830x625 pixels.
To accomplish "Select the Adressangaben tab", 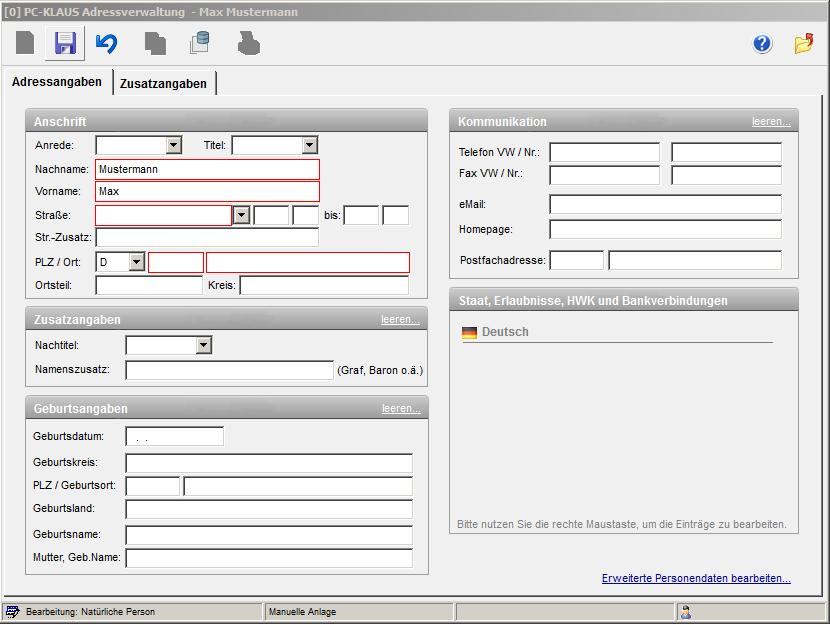I will point(57,83).
